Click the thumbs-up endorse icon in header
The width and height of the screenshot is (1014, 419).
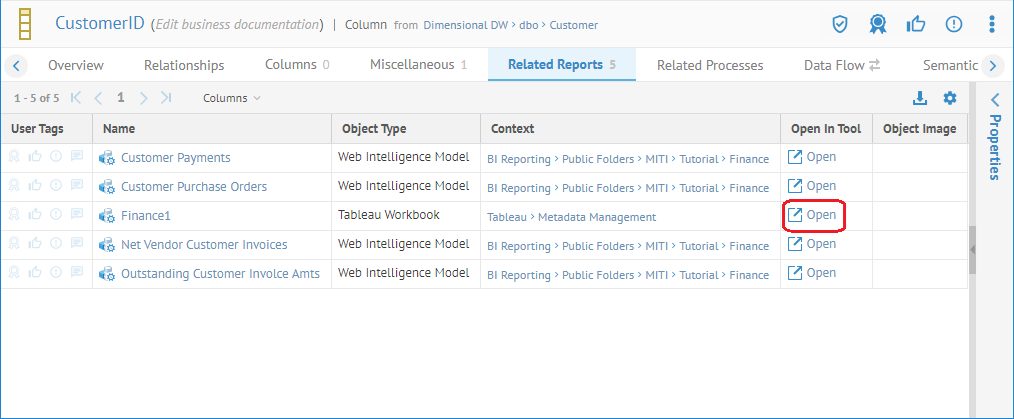tap(916, 24)
